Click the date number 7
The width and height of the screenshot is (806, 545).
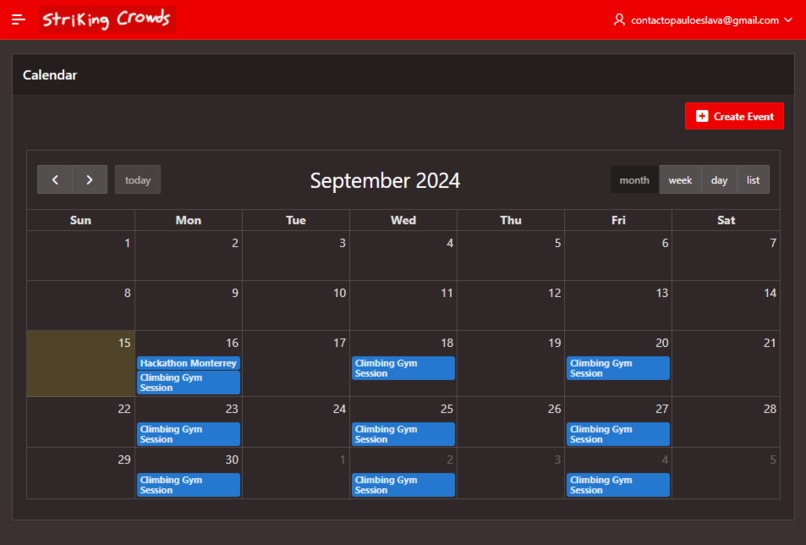773,243
